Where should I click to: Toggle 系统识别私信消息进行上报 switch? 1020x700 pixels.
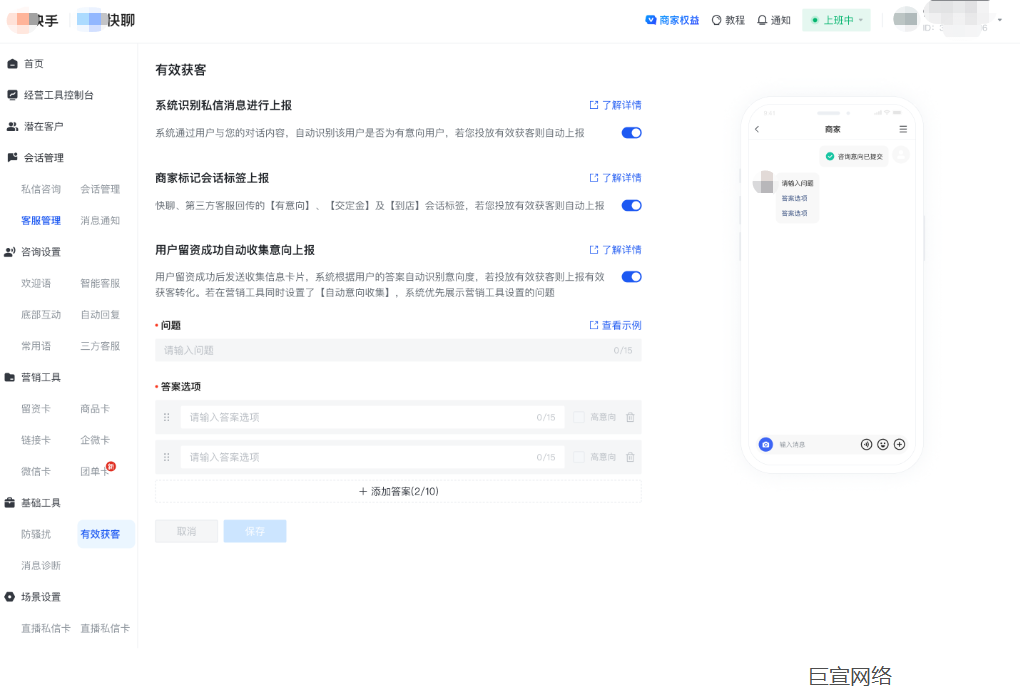[x=630, y=132]
